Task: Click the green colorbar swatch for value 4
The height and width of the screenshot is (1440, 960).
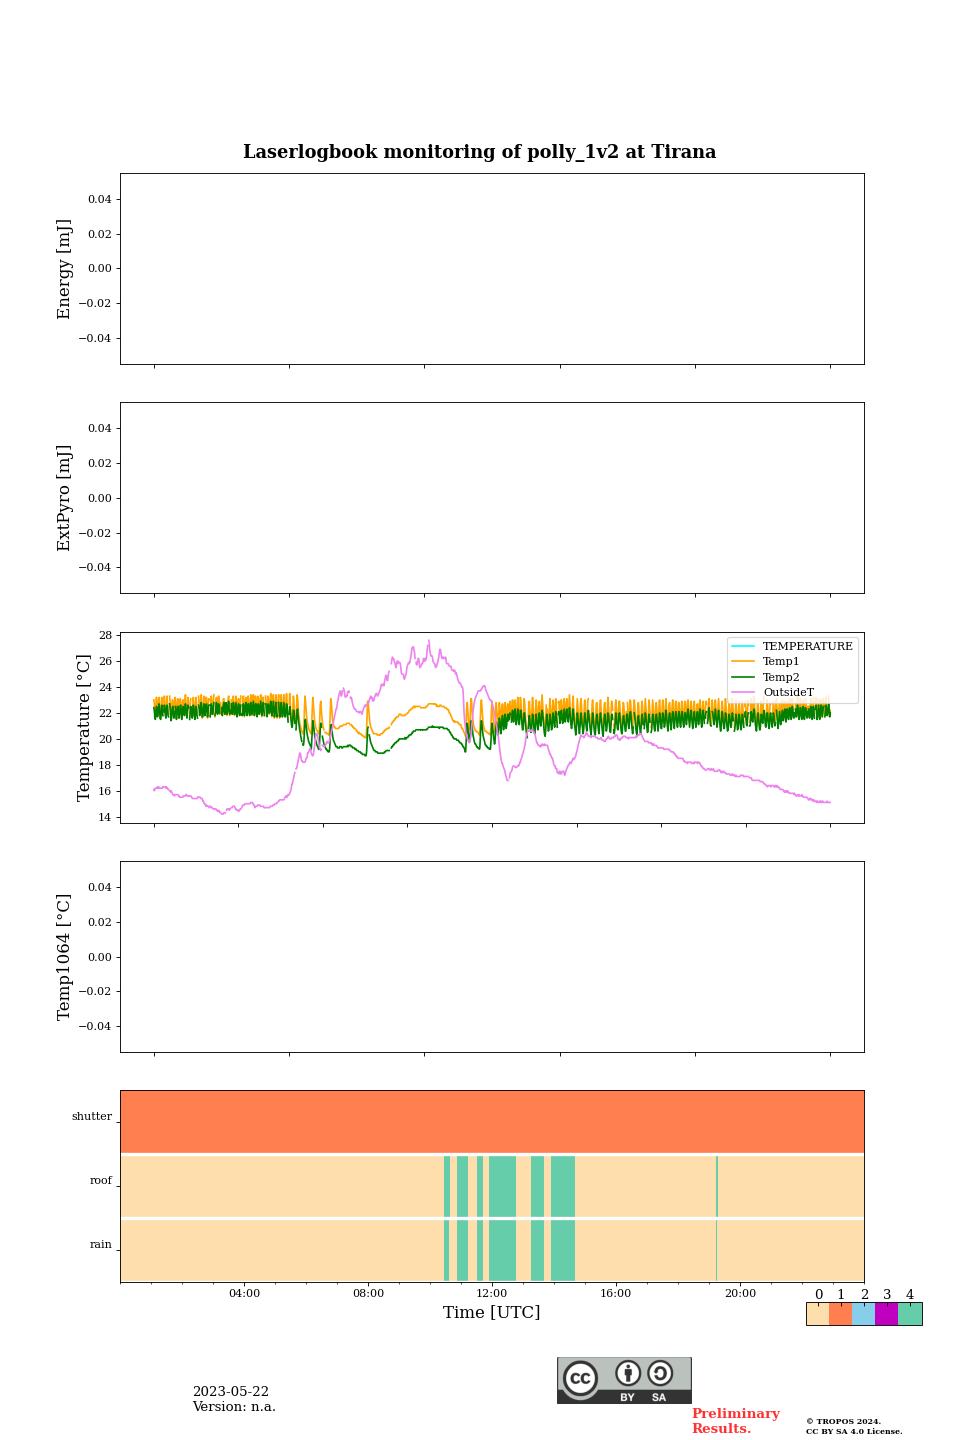Action: [910, 1314]
